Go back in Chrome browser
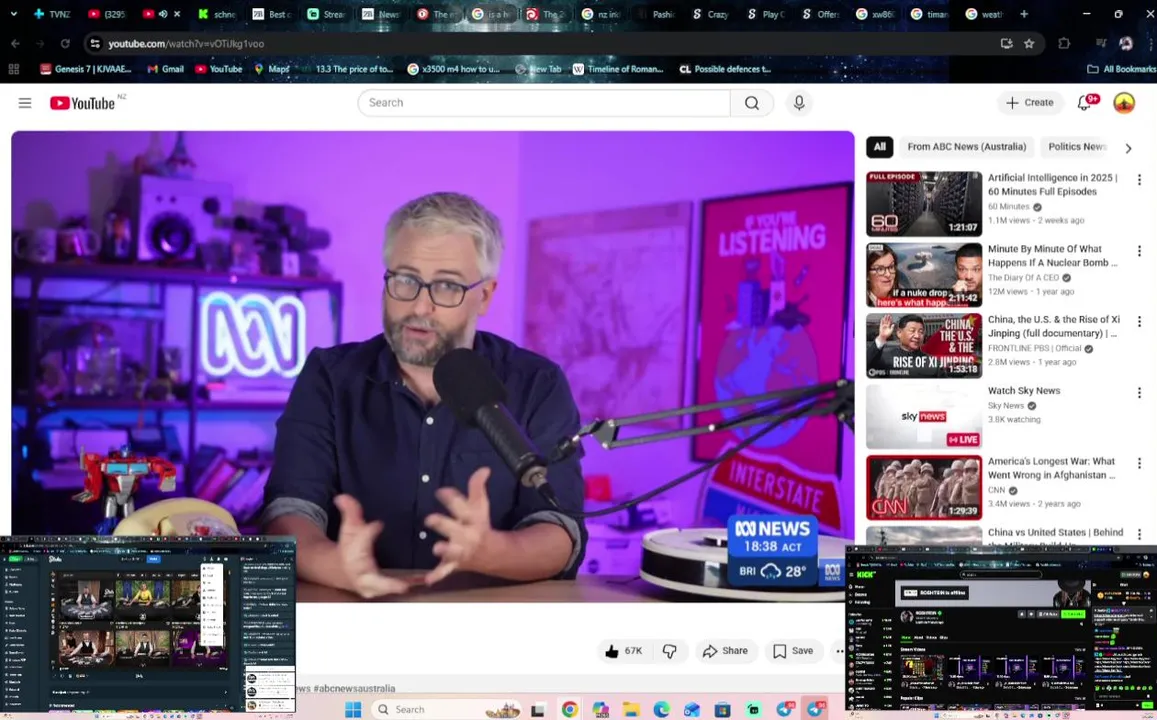The height and width of the screenshot is (720, 1157). coord(15,44)
